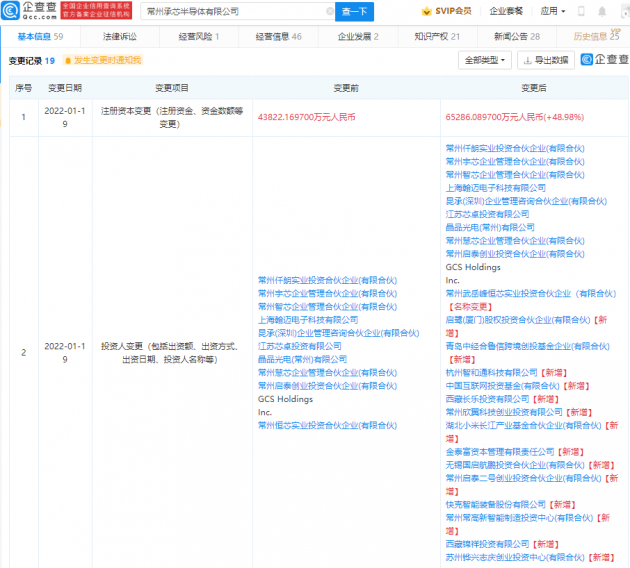Switch to the 经营风险 1 tab
The height and width of the screenshot is (568, 630).
pos(199,37)
